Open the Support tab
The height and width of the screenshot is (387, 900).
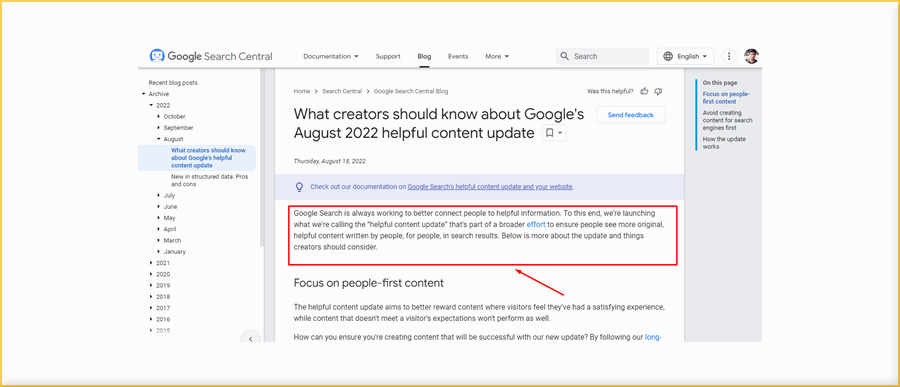[x=388, y=56]
